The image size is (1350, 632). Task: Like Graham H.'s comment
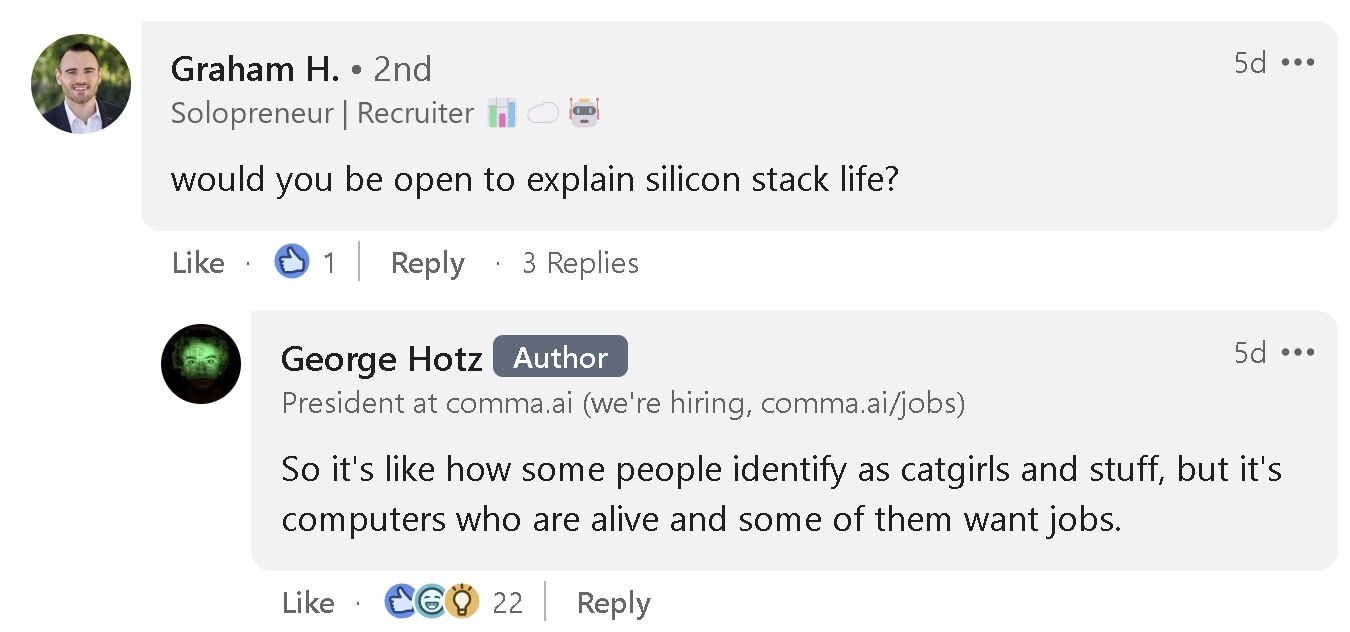[x=198, y=263]
